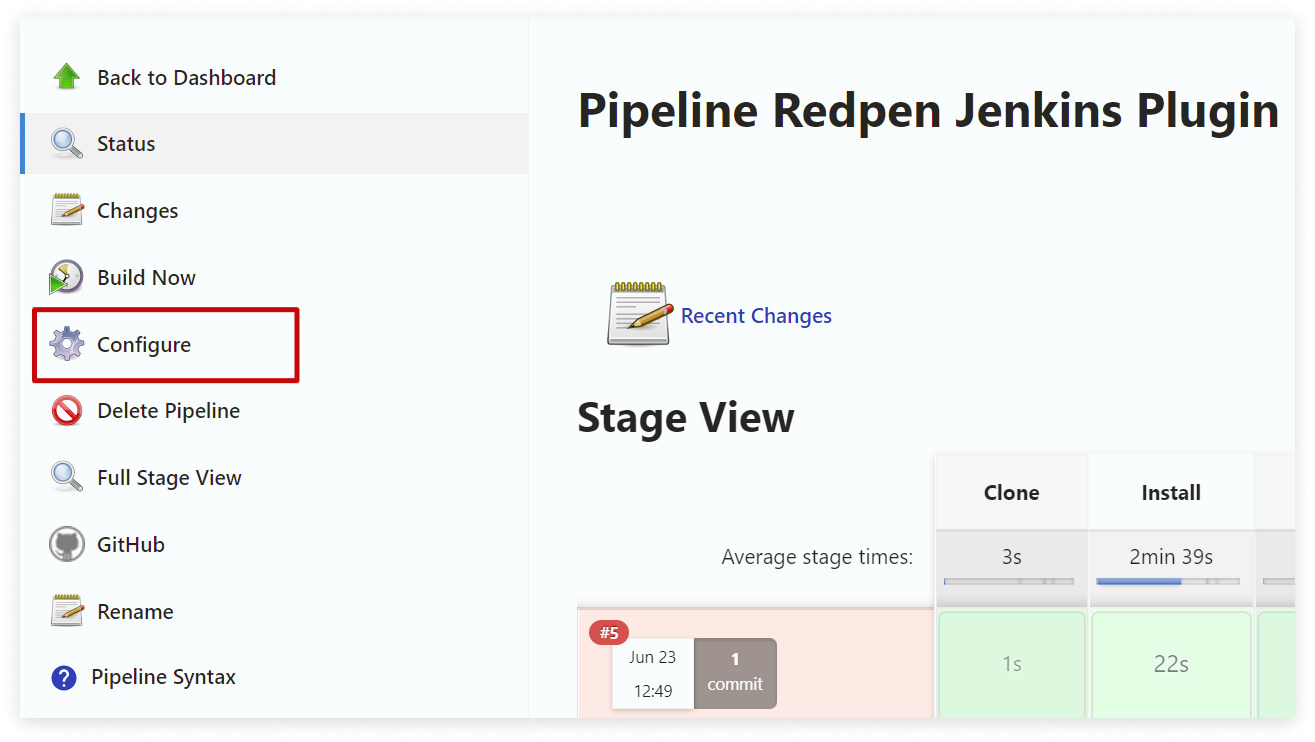This screenshot has height=742, width=1315.
Task: Click the Average stage times label
Action: coord(817,557)
